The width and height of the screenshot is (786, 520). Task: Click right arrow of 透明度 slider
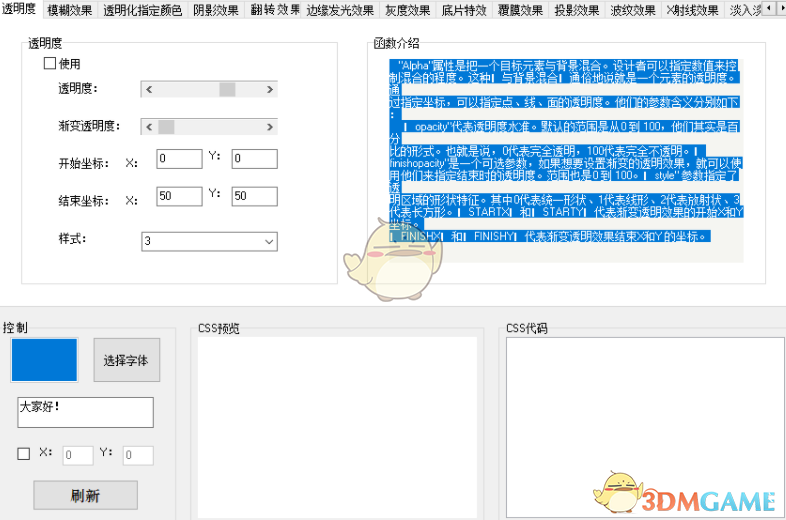coord(270,89)
